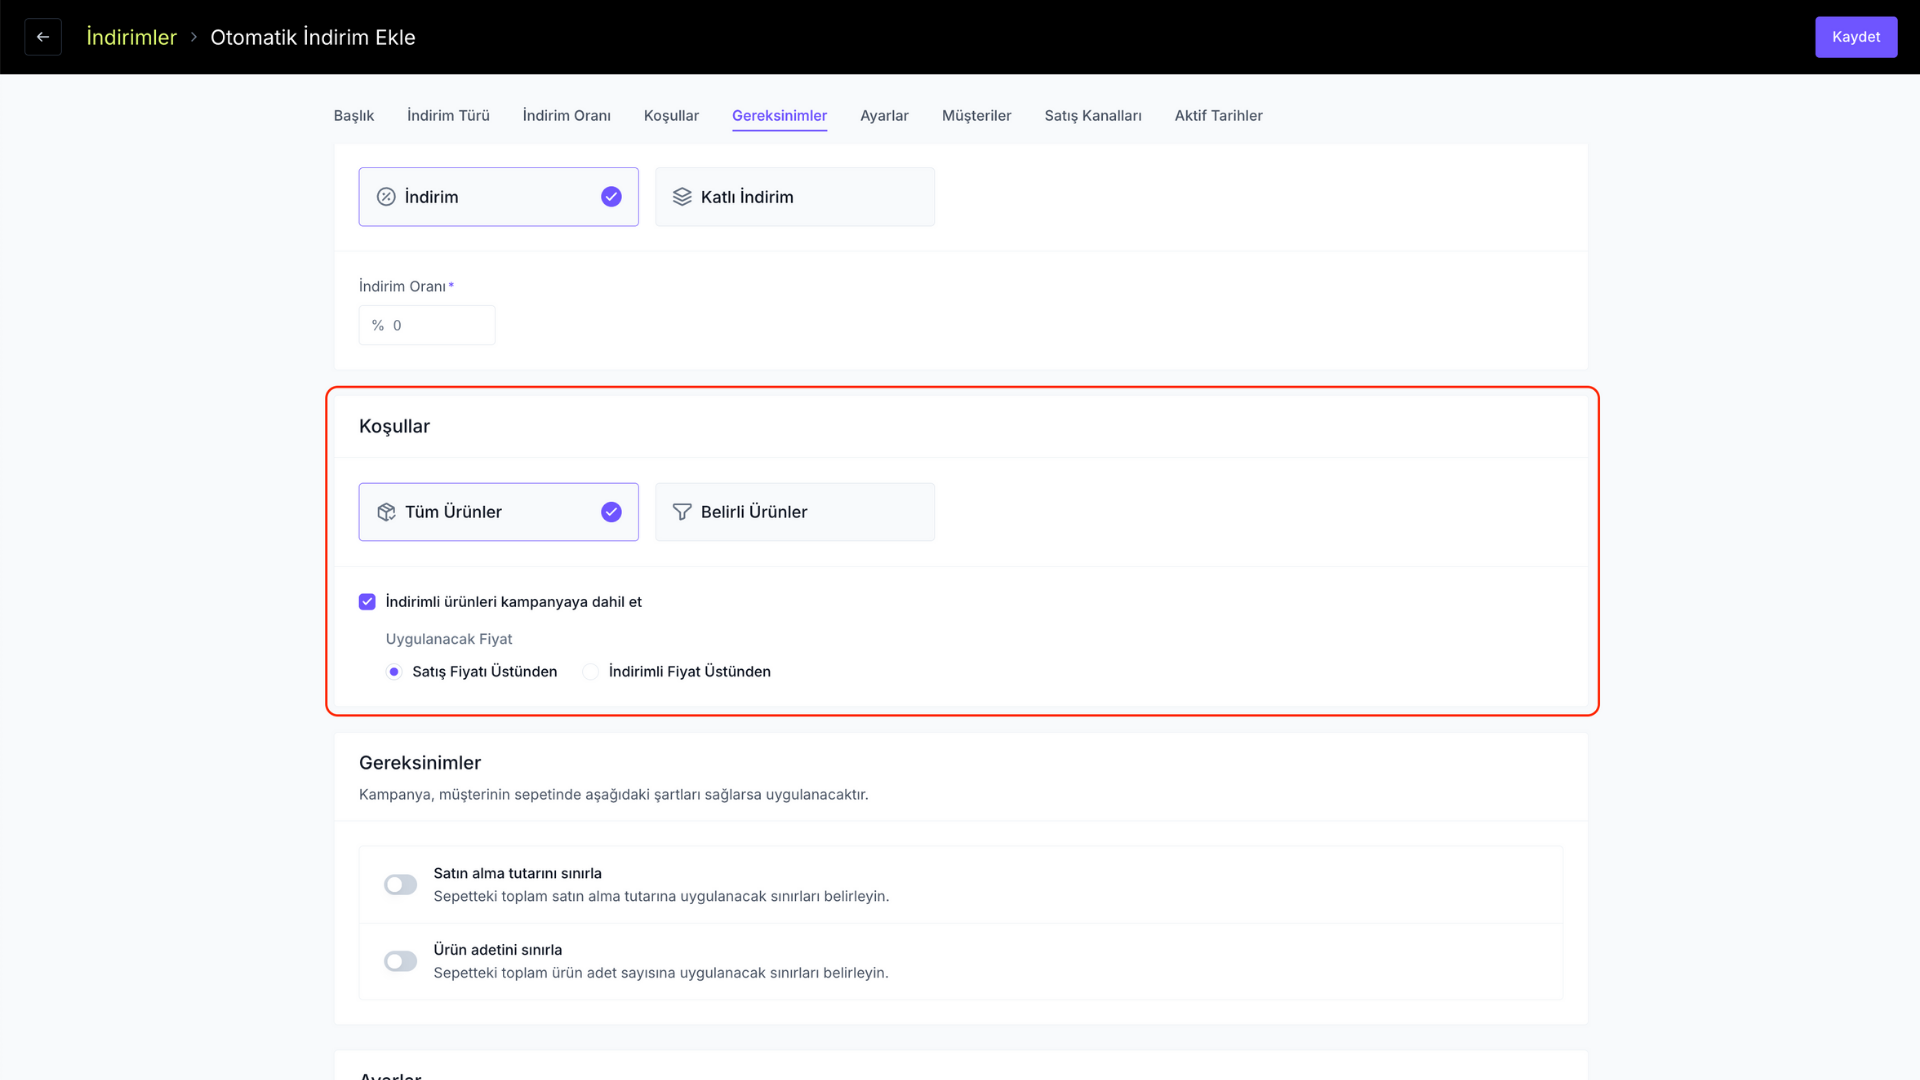Click the Tüm Ürünler card checkmark

click(611, 512)
